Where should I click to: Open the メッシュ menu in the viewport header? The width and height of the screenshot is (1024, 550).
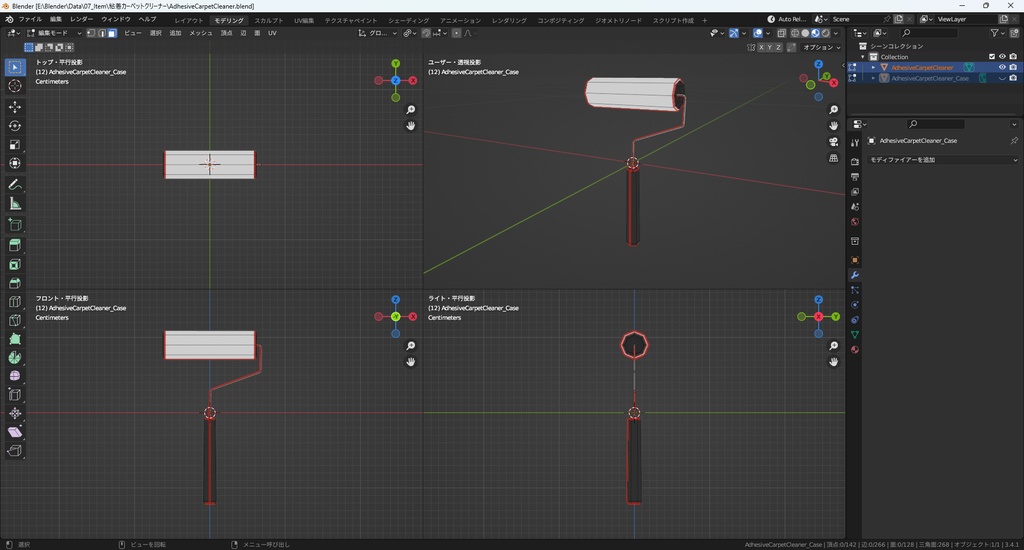coord(201,33)
